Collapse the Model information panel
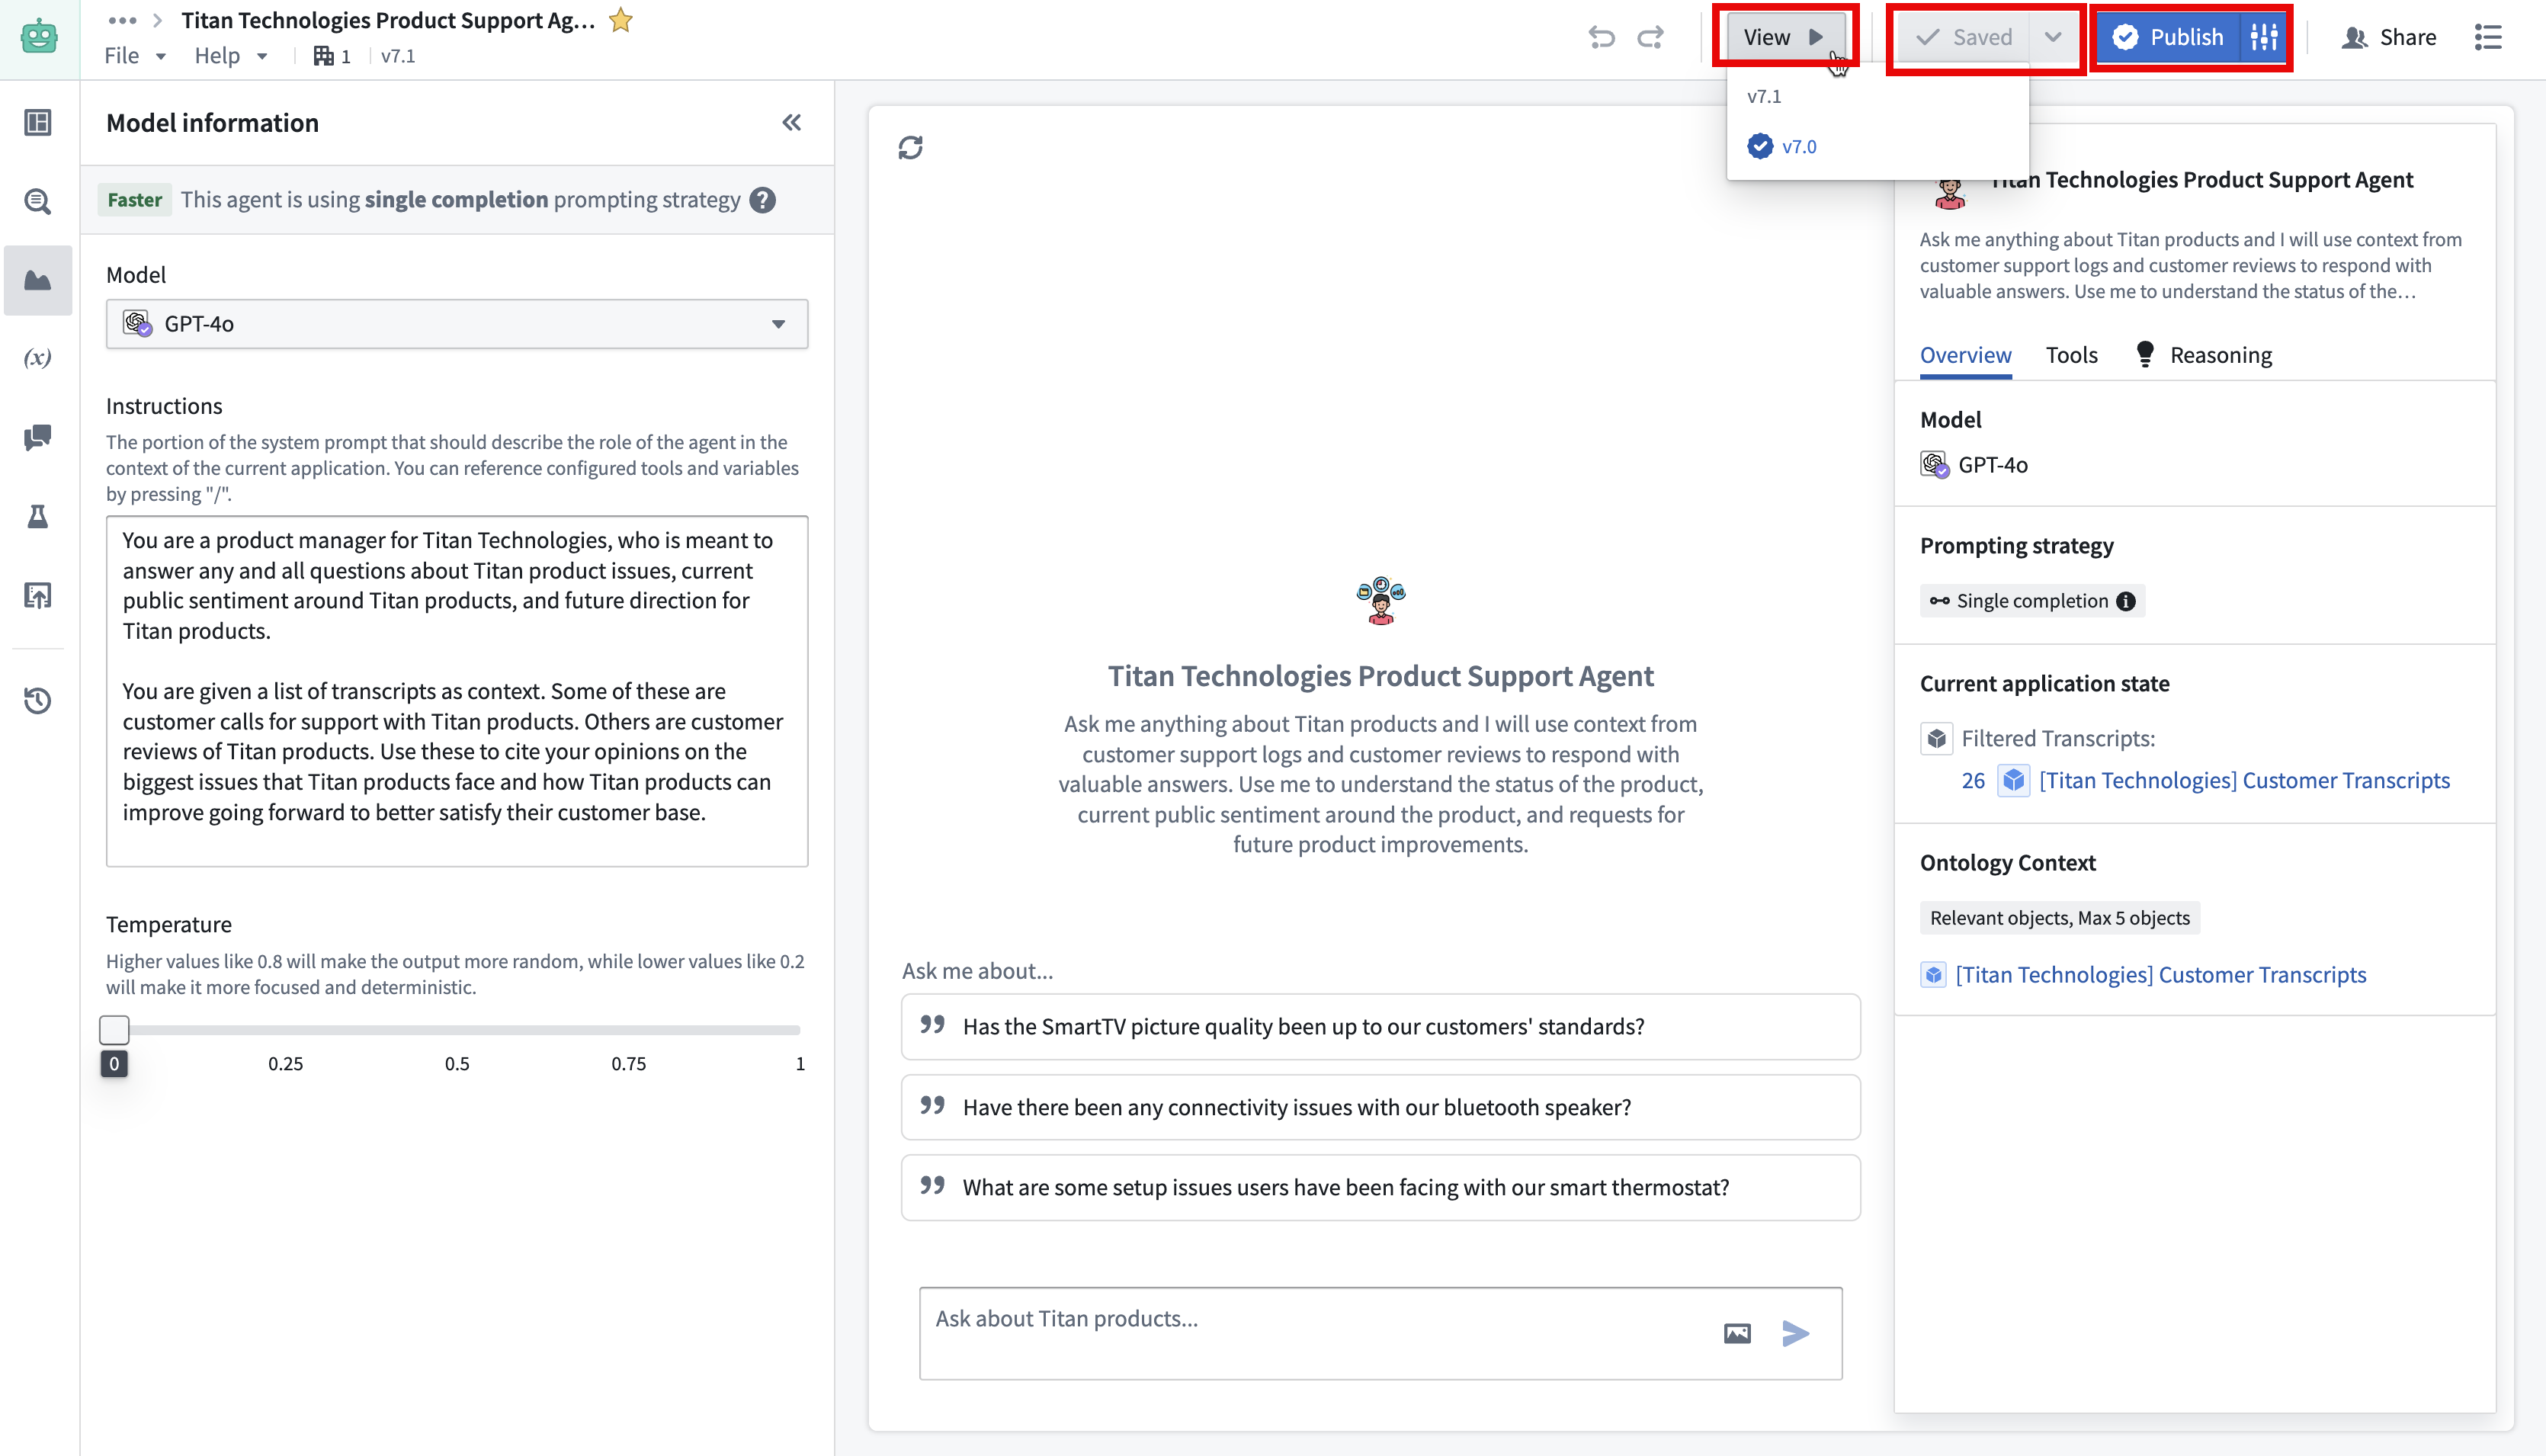Screen dimensions: 2546x1456 point(791,122)
